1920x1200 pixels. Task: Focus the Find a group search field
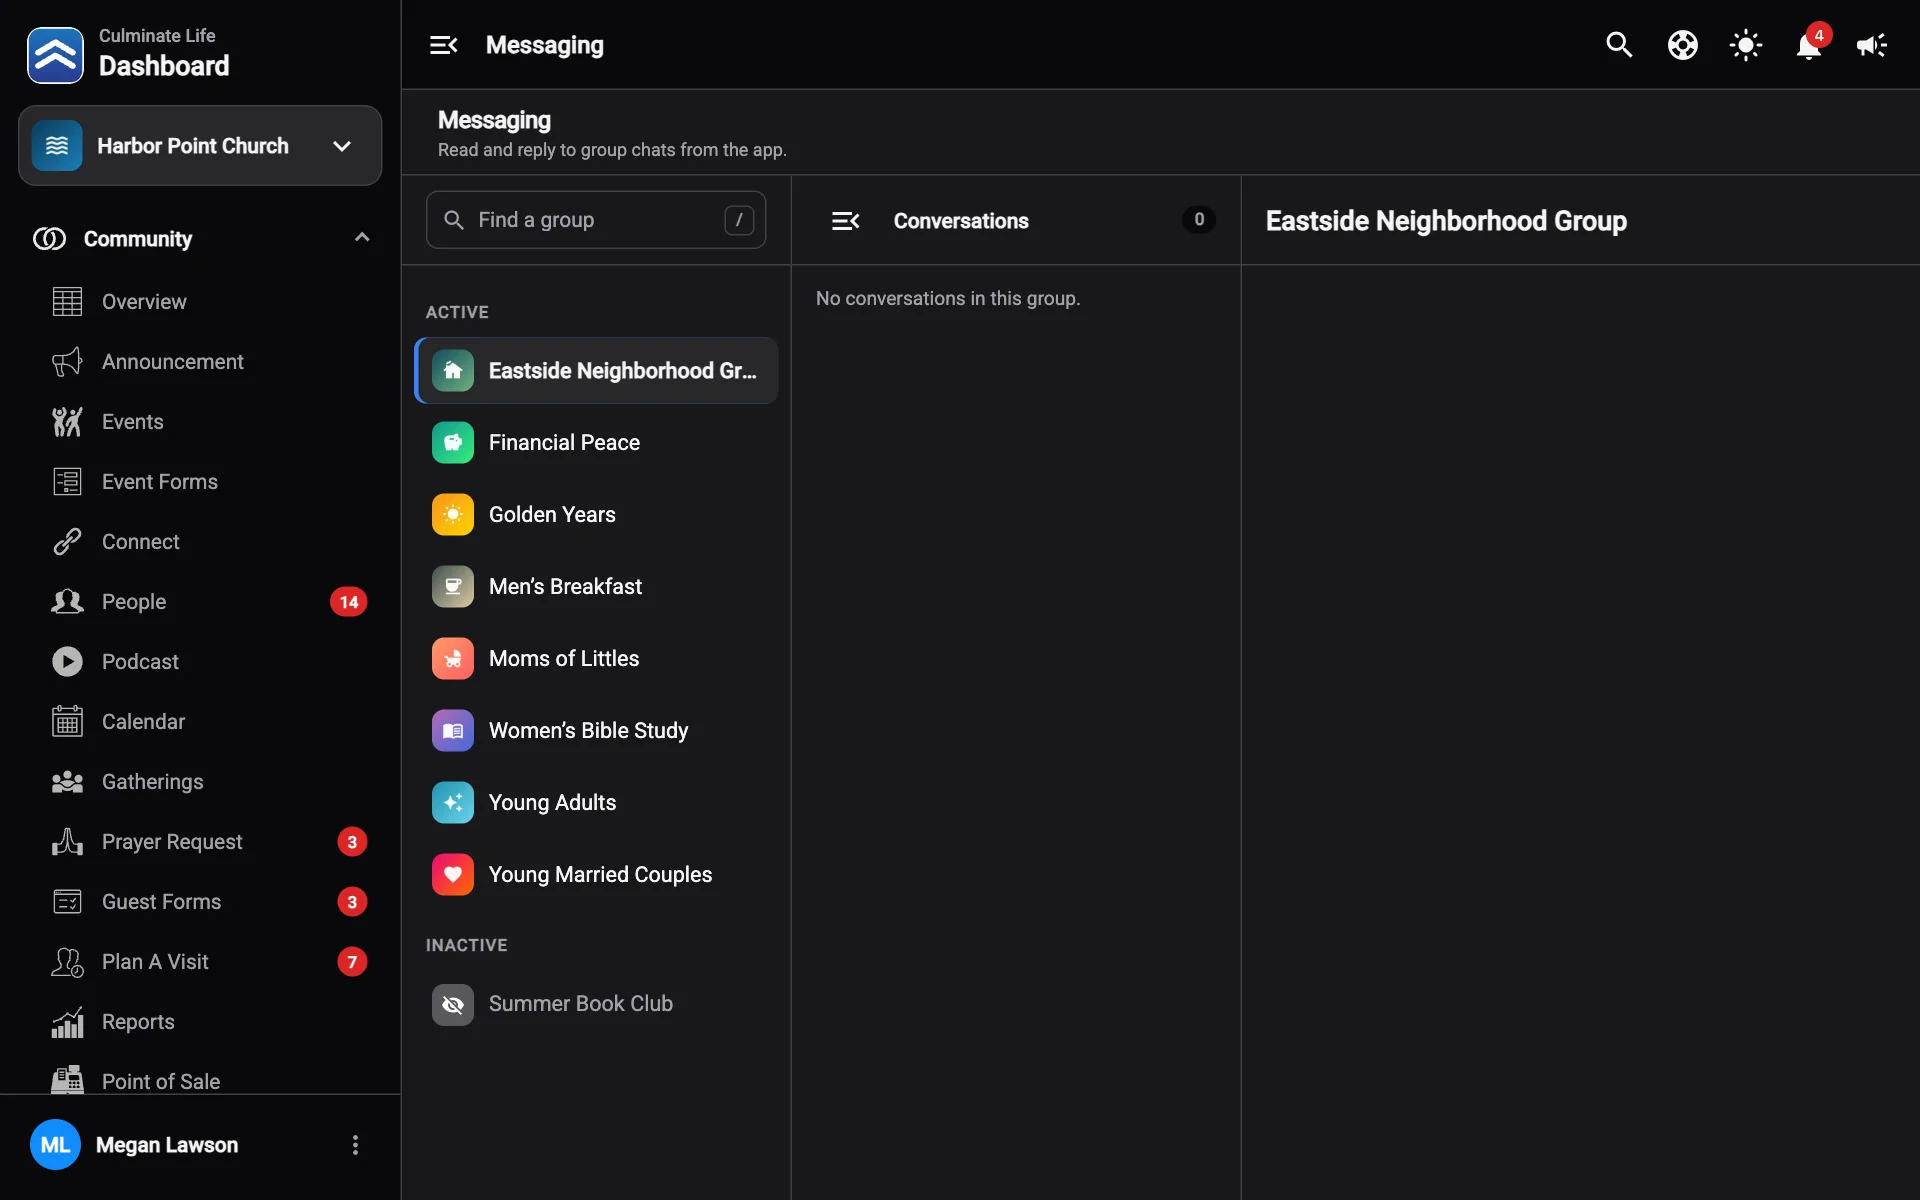596,220
